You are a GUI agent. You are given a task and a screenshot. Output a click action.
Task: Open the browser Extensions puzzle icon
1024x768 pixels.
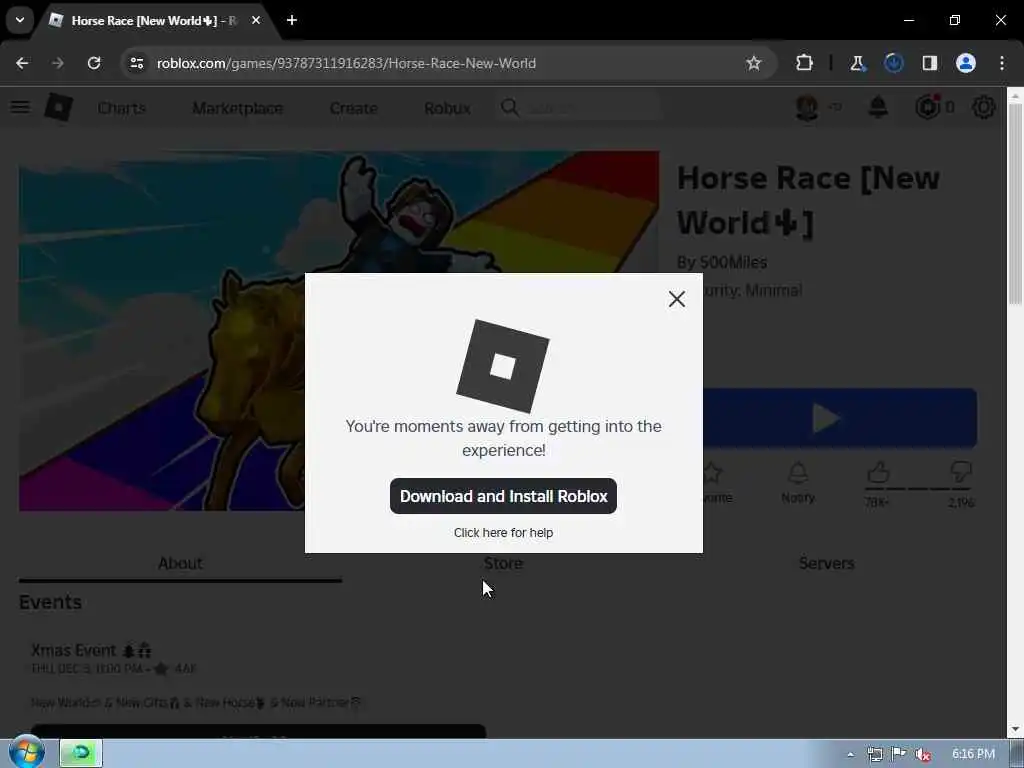coord(805,63)
